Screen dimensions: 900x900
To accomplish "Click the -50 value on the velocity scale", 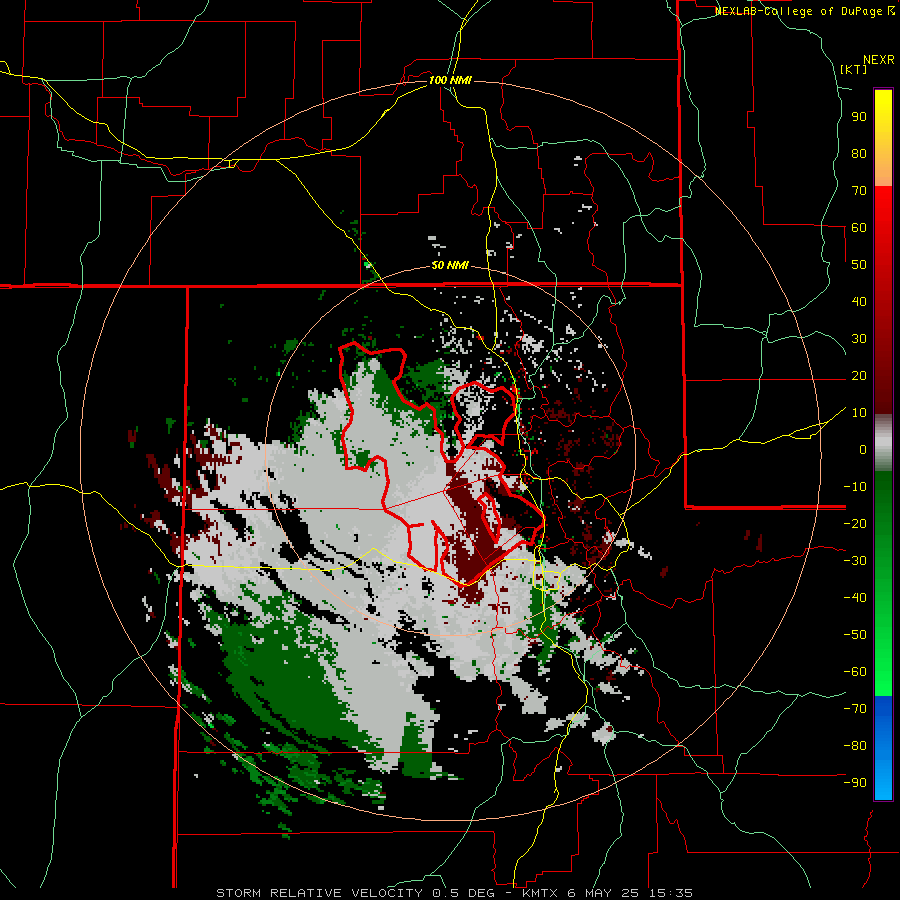I will (855, 635).
